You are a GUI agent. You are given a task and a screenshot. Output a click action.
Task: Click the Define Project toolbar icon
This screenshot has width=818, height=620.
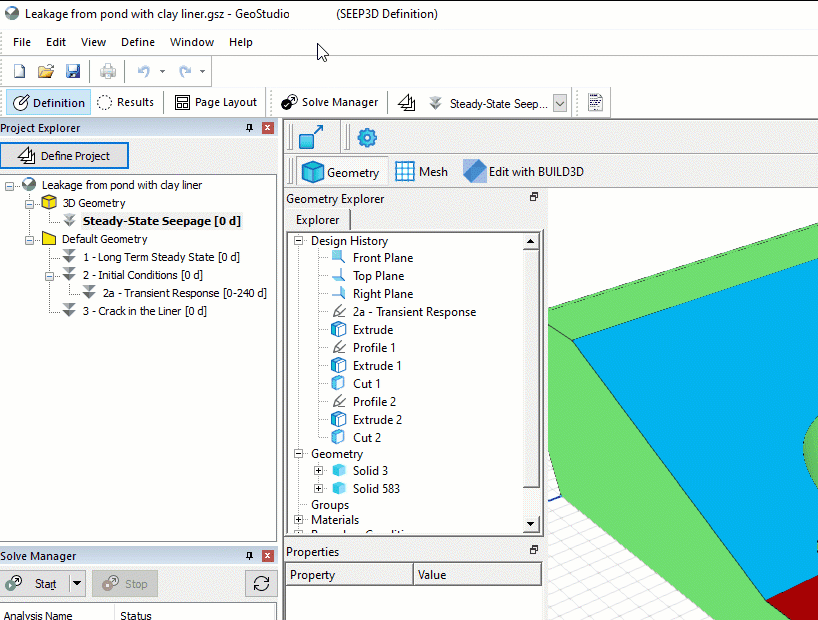pos(407,103)
